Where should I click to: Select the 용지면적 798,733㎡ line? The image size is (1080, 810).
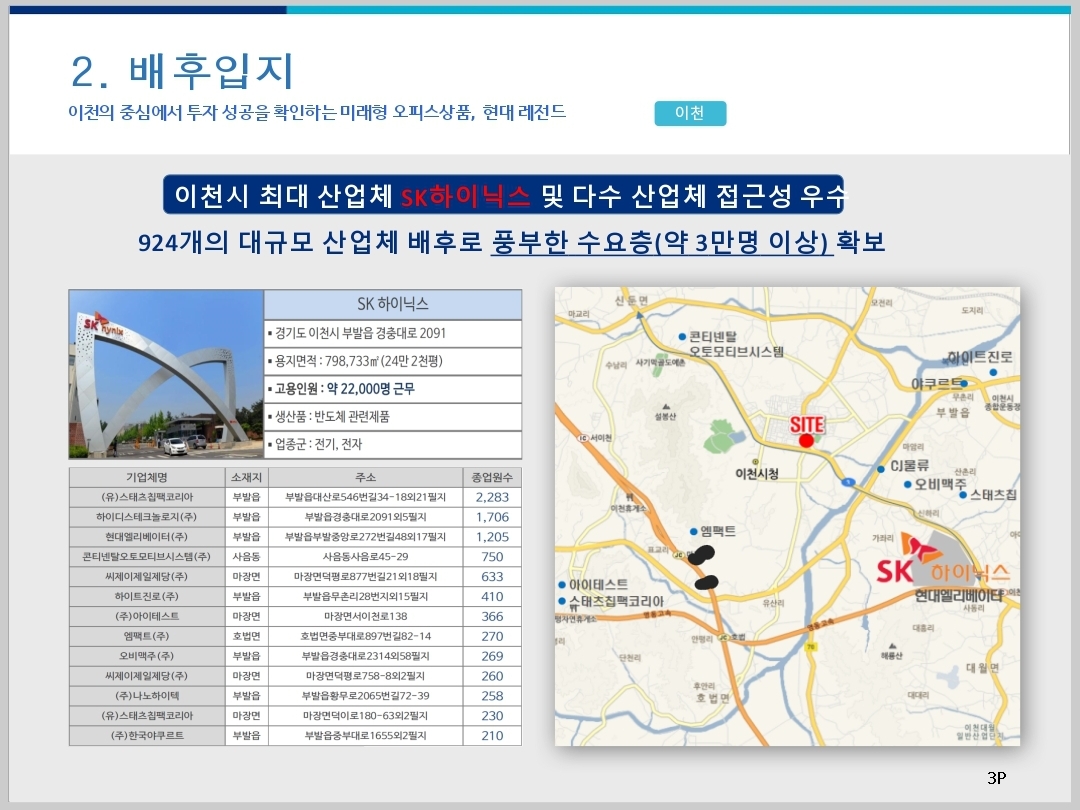(393, 361)
